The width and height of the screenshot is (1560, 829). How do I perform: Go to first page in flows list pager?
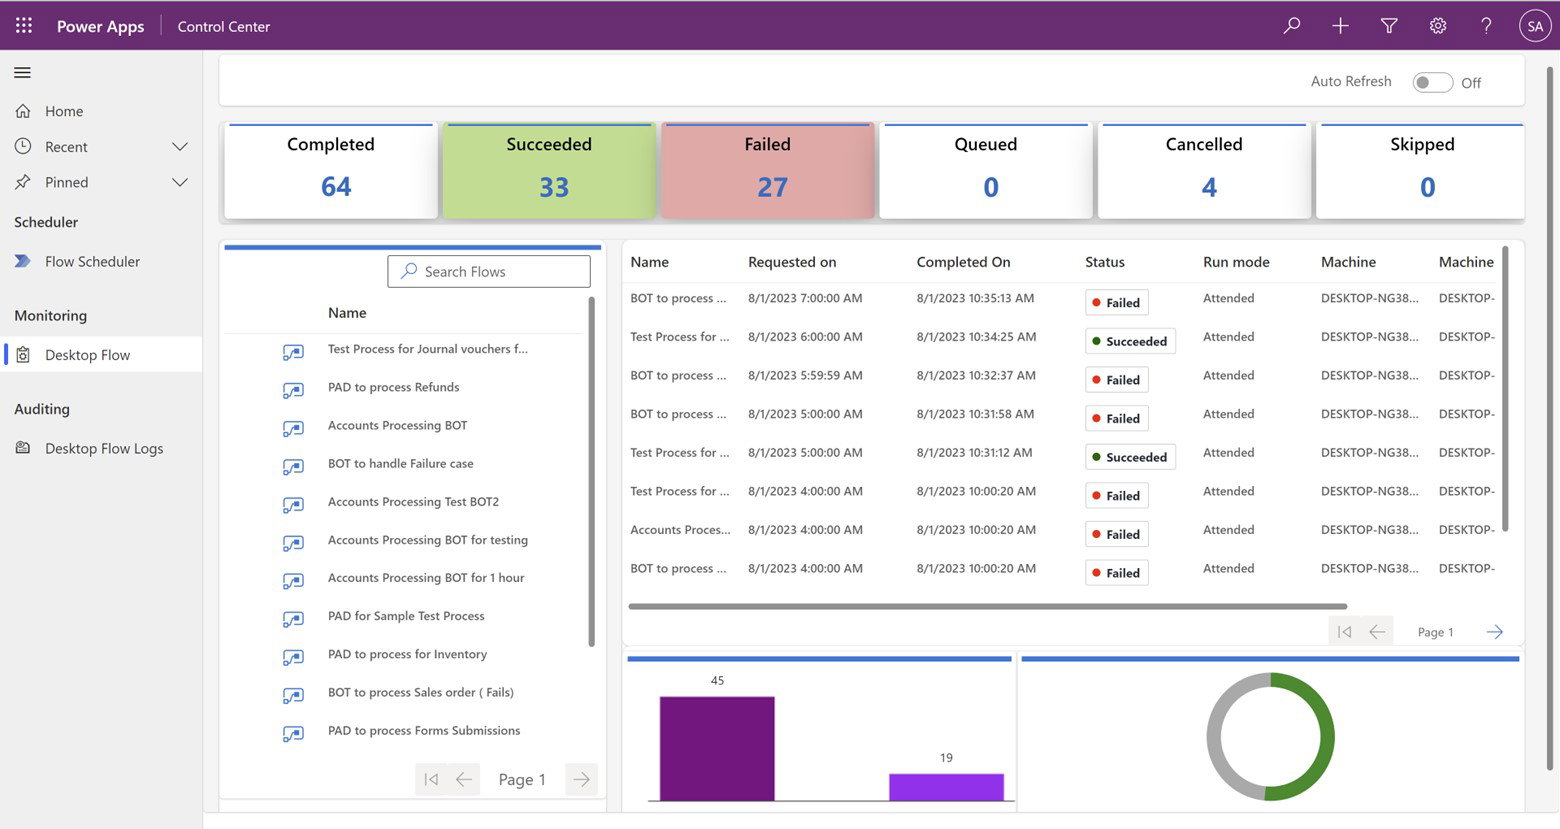point(431,779)
